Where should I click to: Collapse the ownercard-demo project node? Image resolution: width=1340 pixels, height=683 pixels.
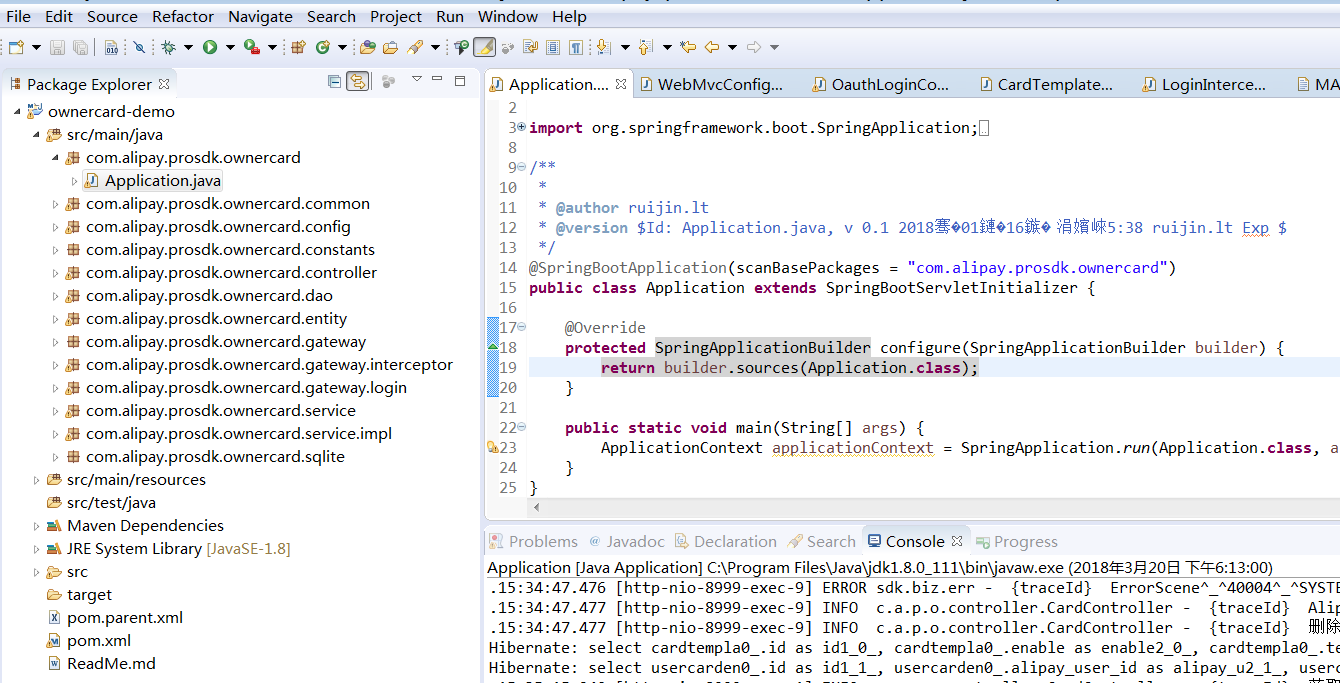coord(18,112)
